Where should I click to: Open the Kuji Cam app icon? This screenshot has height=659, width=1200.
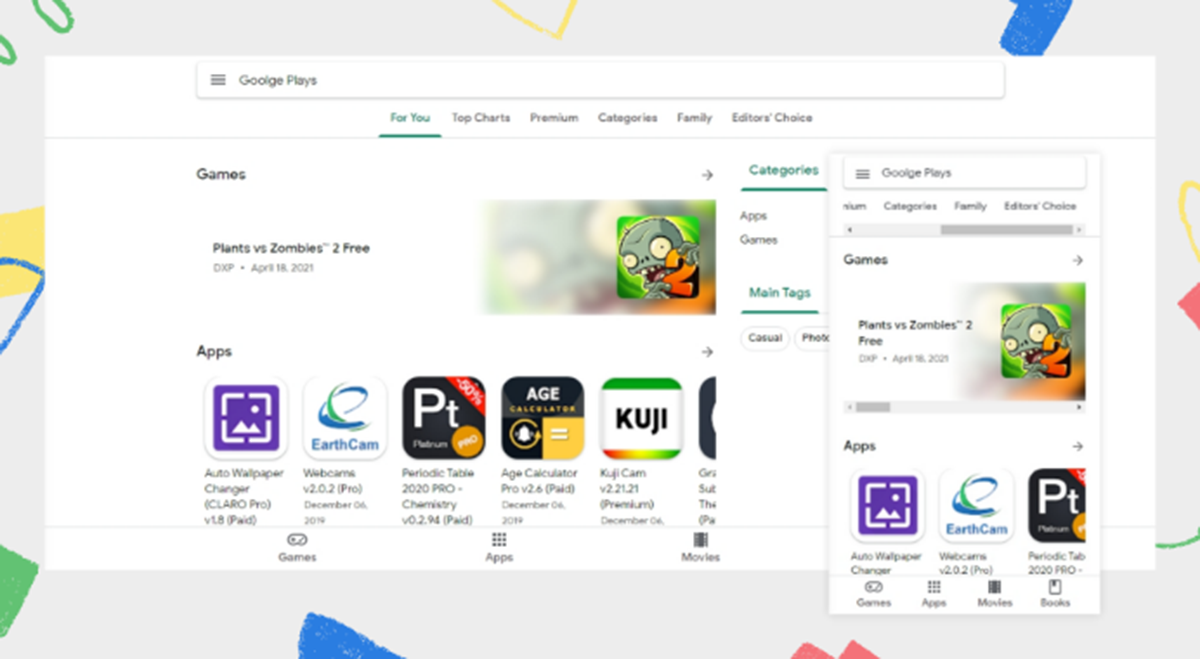coord(641,418)
